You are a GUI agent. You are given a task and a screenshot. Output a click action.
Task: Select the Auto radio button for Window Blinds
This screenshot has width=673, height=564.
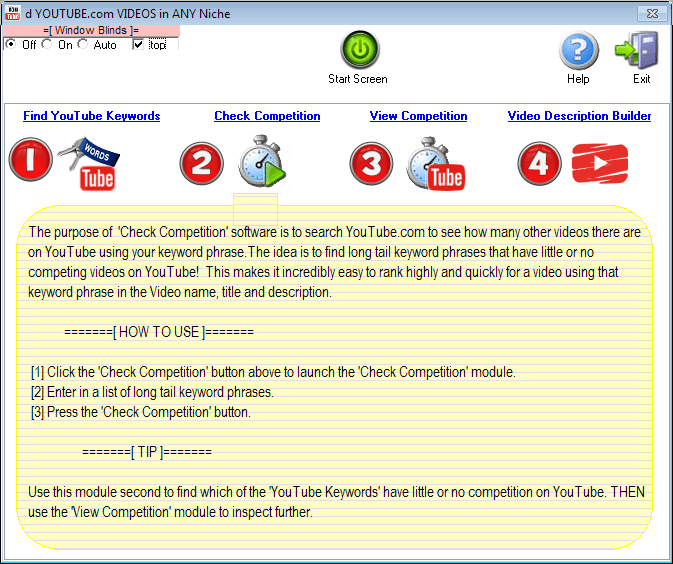coord(82,44)
